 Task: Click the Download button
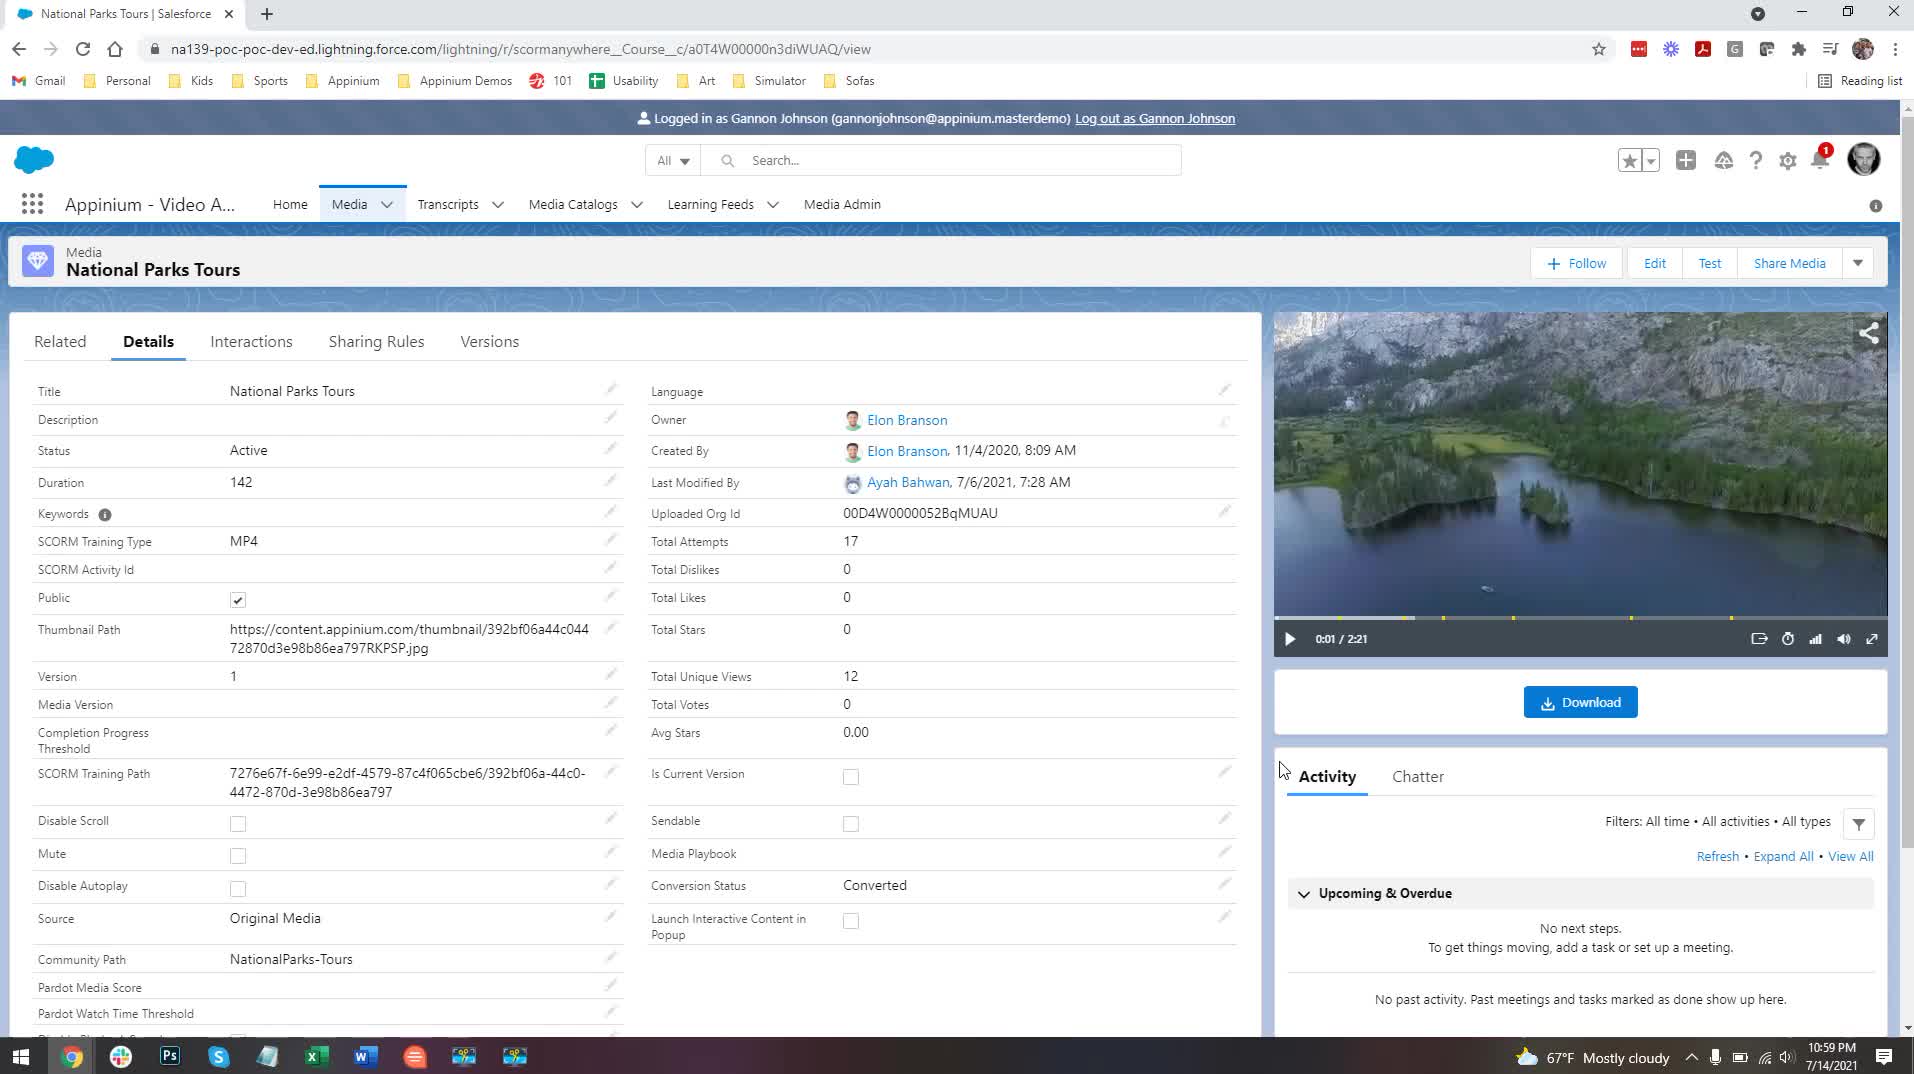coord(1580,702)
